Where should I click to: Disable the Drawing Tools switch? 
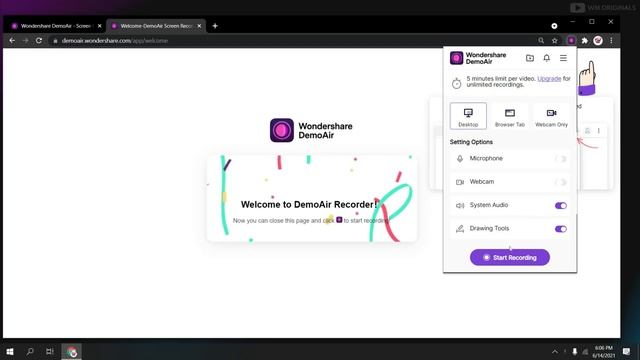(x=561, y=229)
